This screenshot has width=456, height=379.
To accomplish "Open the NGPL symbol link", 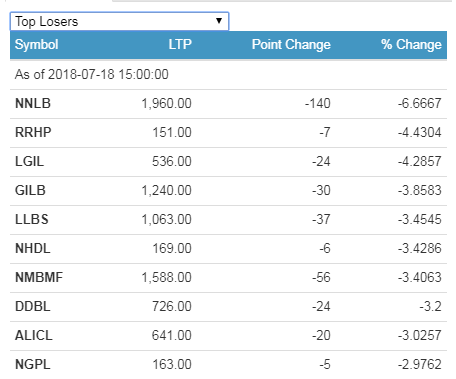I will 33,364.
